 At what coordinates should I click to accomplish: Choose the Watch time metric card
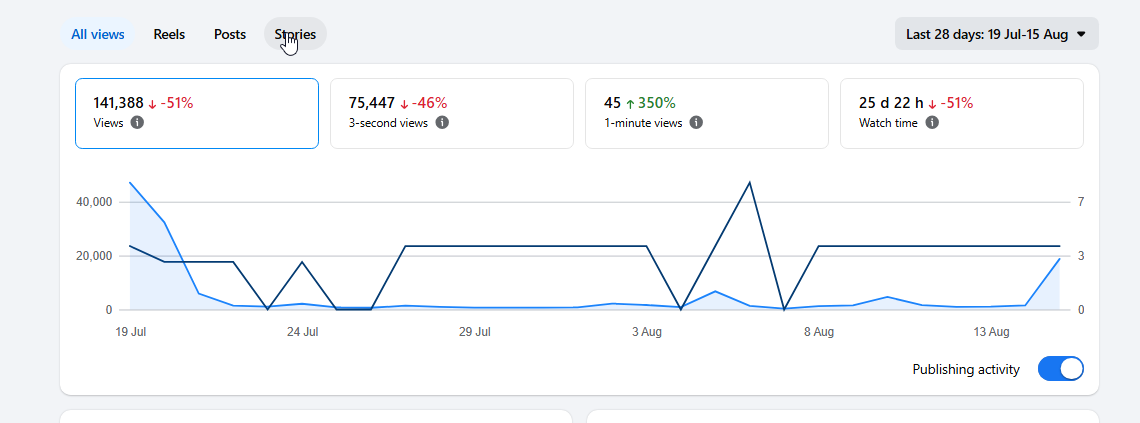(962, 113)
